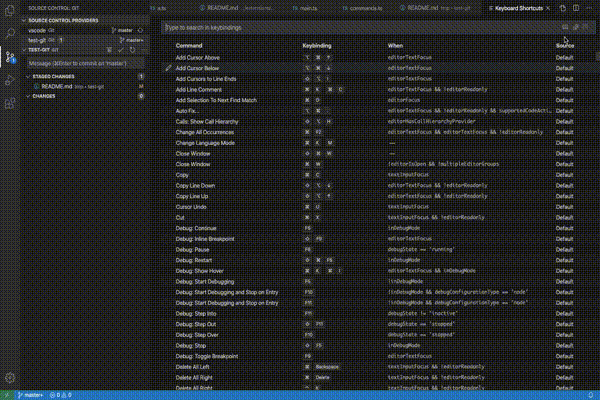Image resolution: width=600 pixels, height=400 pixels.
Task: Select the Add Cursor Above row
Action: (x=379, y=57)
